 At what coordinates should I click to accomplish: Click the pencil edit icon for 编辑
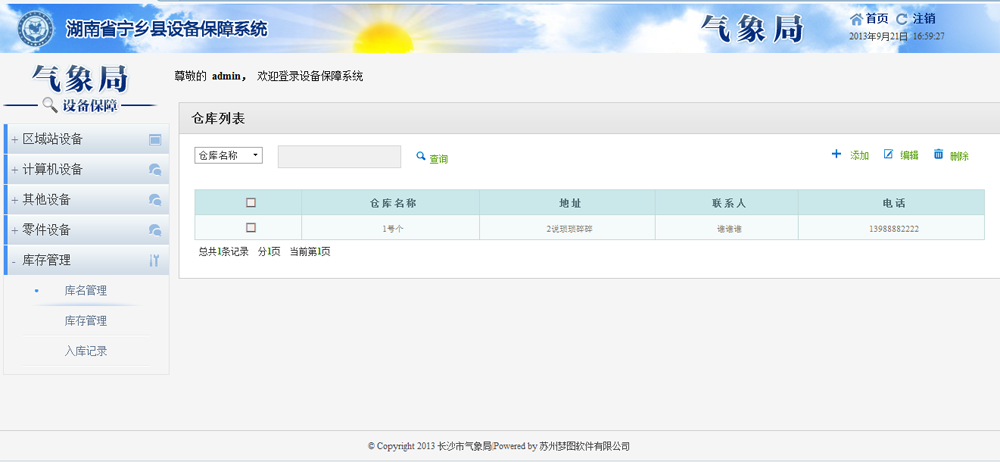pos(888,154)
